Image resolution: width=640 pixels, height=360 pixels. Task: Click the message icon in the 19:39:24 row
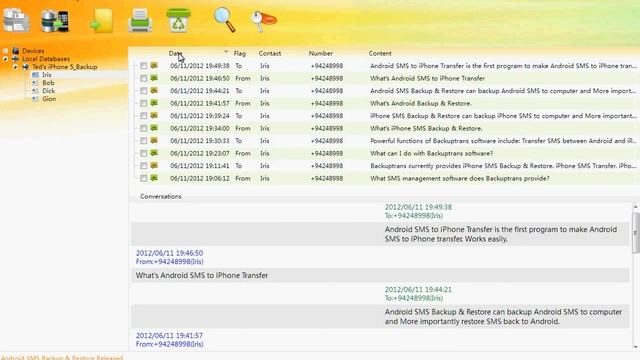click(154, 116)
